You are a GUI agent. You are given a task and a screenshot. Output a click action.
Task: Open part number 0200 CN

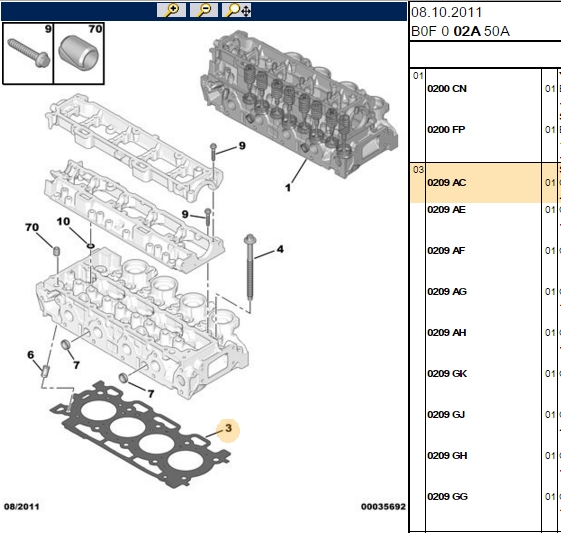coord(447,89)
